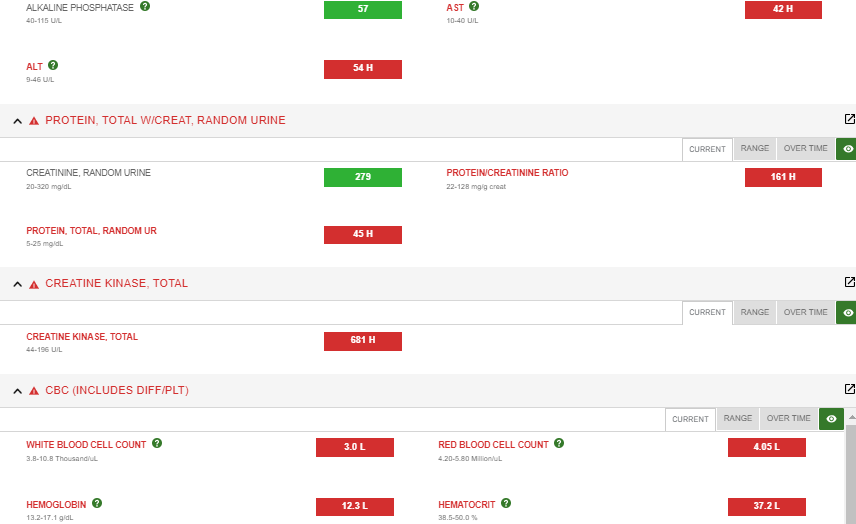Collapse the Creatine Kinase, Total section
The width and height of the screenshot is (856, 524).
[x=17, y=285]
